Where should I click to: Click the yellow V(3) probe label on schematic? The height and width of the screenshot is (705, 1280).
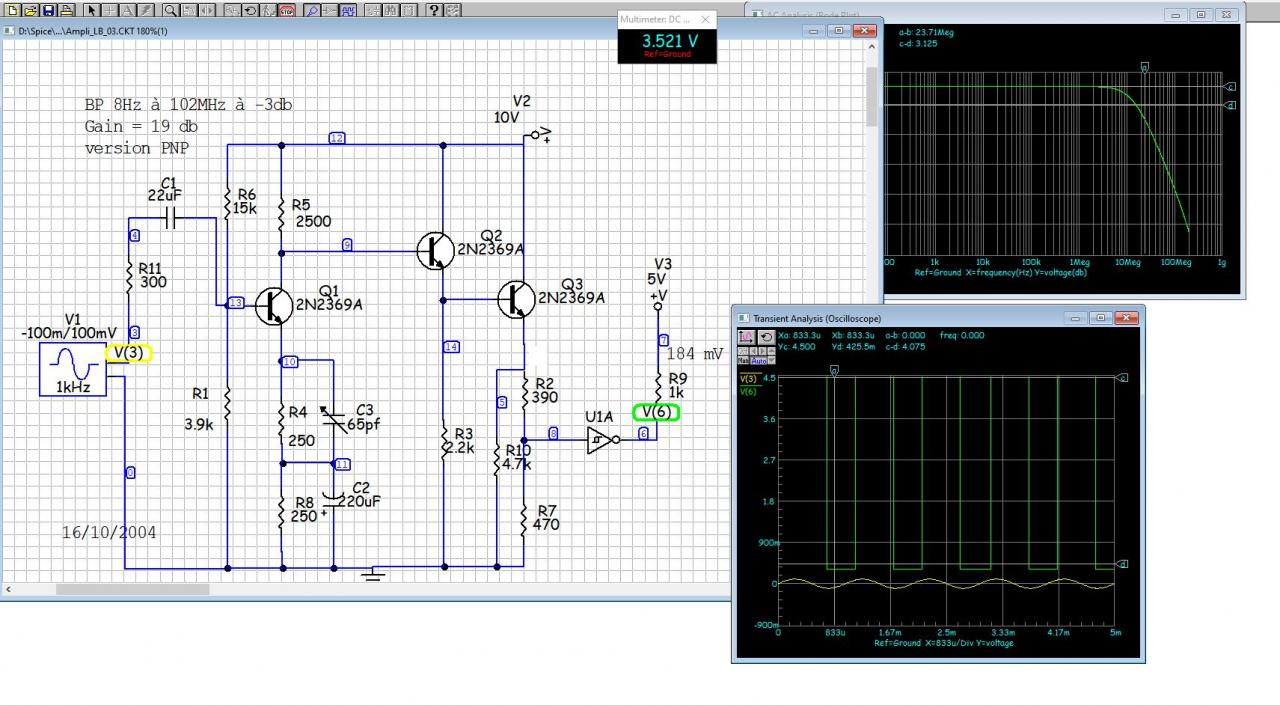click(130, 352)
